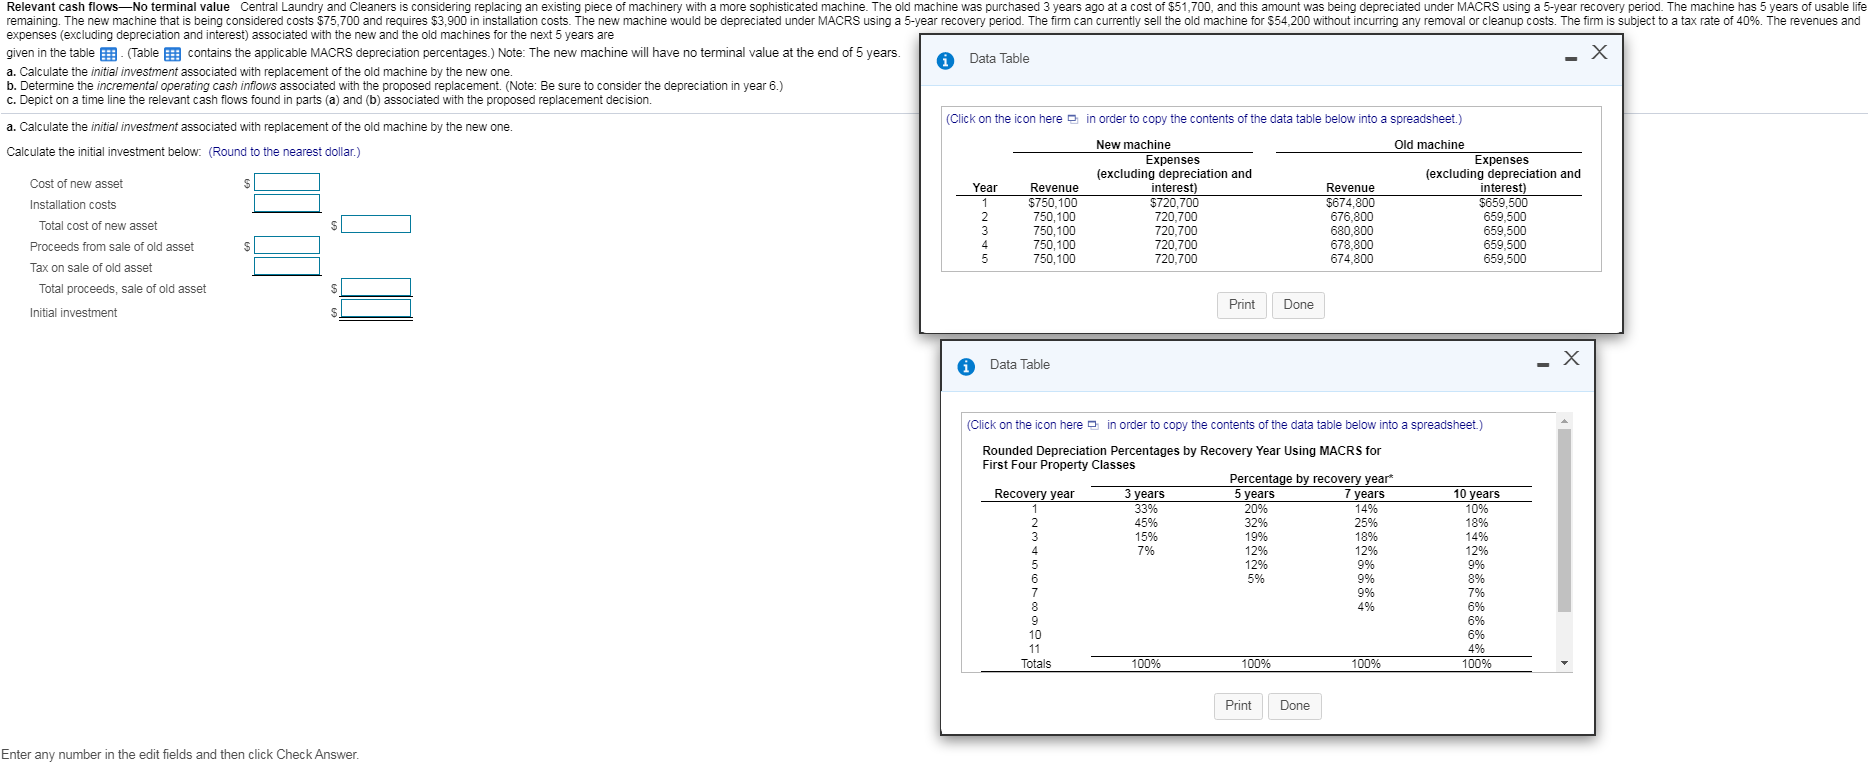
Task: Click the Initial investment input field
Action: pos(376,309)
